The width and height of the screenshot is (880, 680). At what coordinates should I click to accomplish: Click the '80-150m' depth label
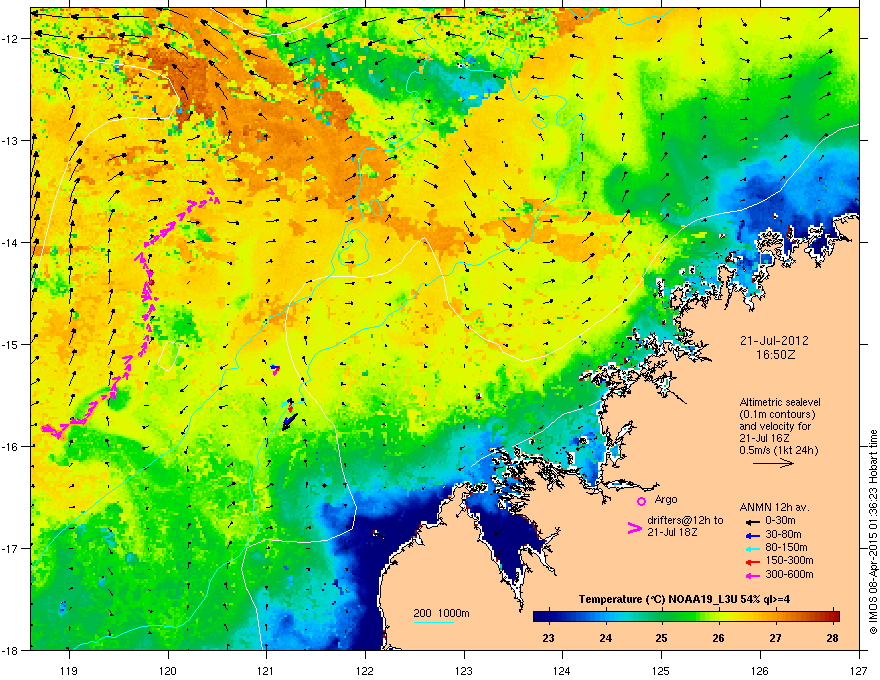pyautogui.click(x=786, y=547)
